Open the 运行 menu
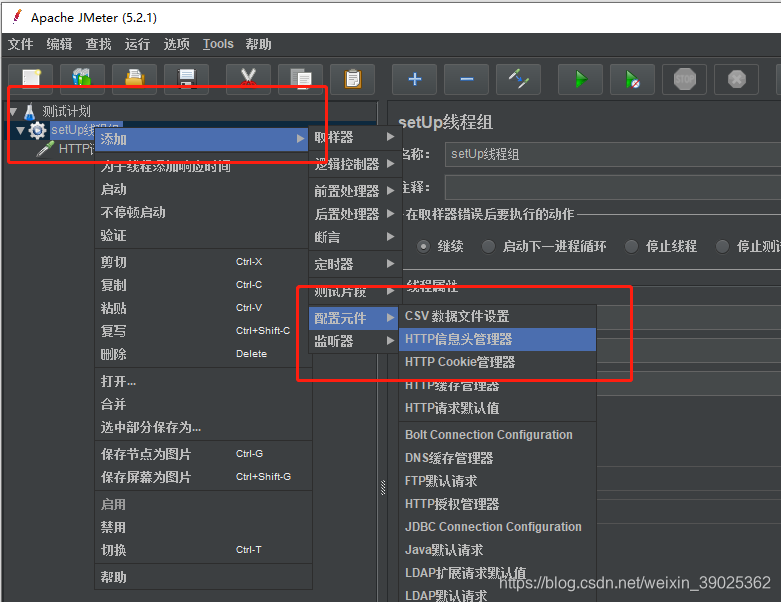Image resolution: width=781 pixels, height=602 pixels. coord(137,44)
